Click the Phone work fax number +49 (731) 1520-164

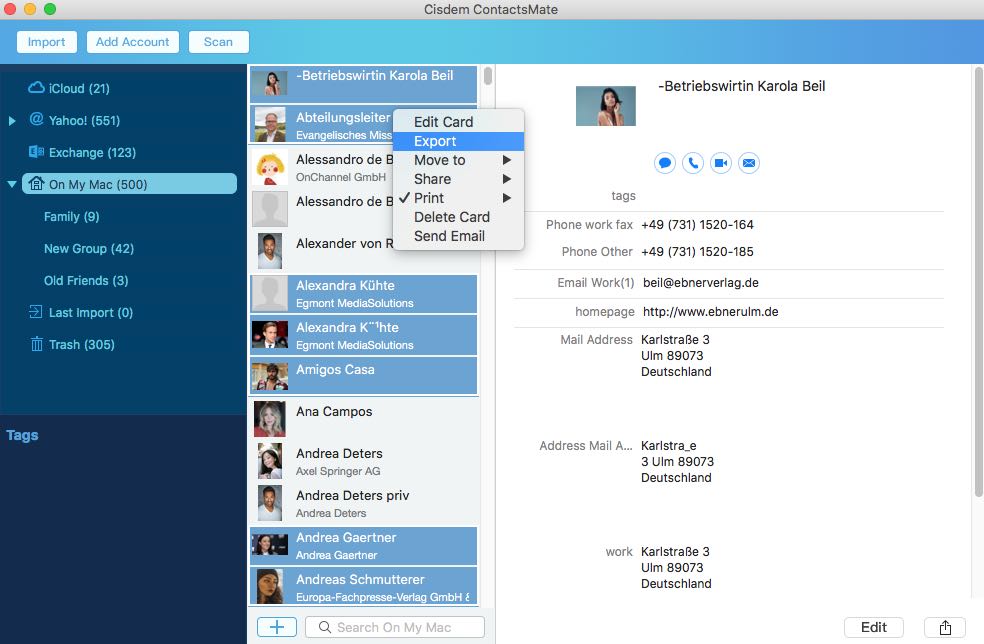(x=697, y=225)
